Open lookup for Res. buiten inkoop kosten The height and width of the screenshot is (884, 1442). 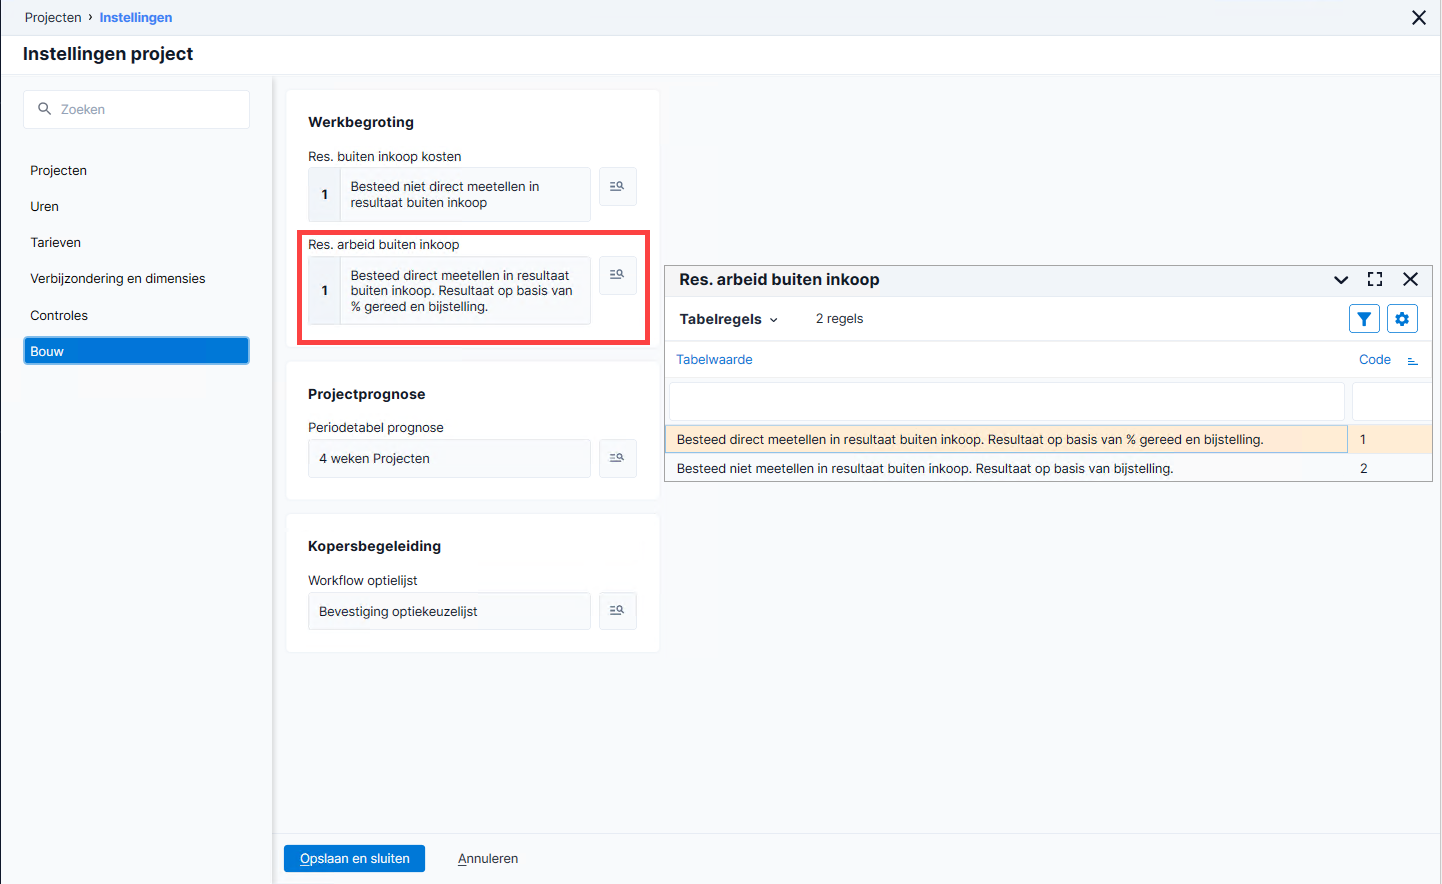(x=617, y=186)
